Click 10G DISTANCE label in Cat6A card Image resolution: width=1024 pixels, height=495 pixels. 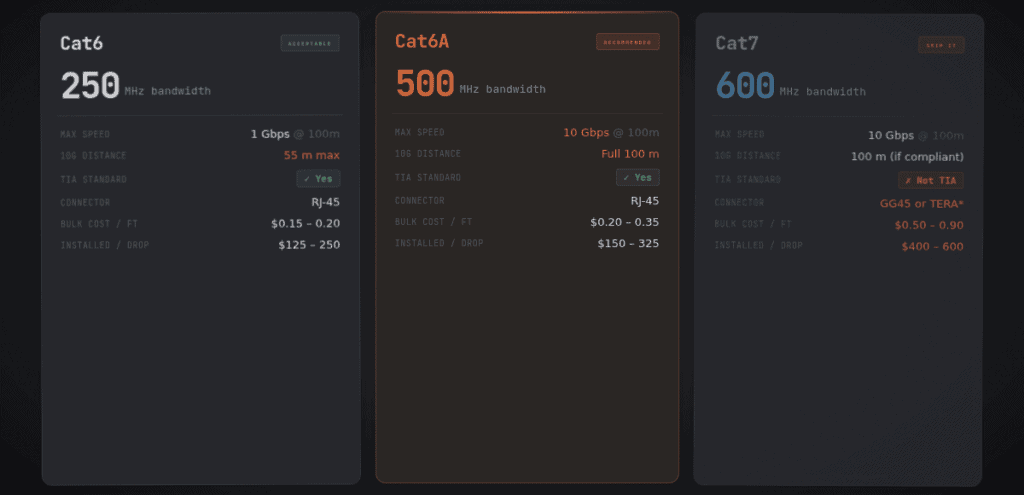[428, 153]
